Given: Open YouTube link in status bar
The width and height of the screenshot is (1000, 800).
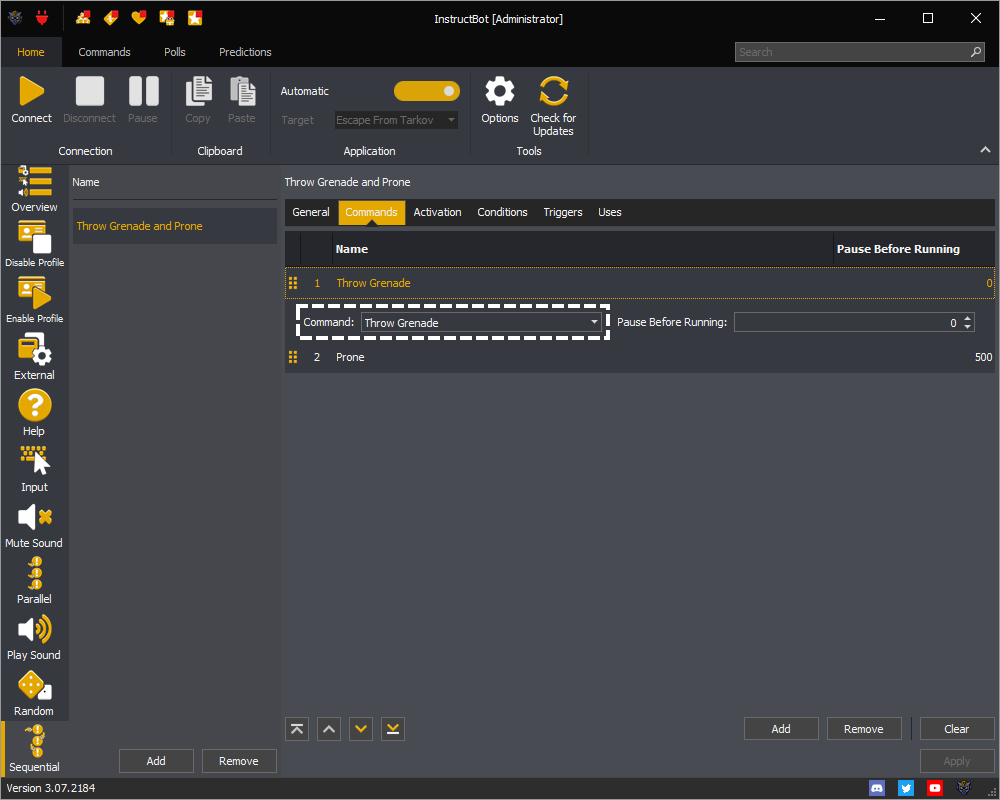Looking at the screenshot, I should tap(934, 788).
